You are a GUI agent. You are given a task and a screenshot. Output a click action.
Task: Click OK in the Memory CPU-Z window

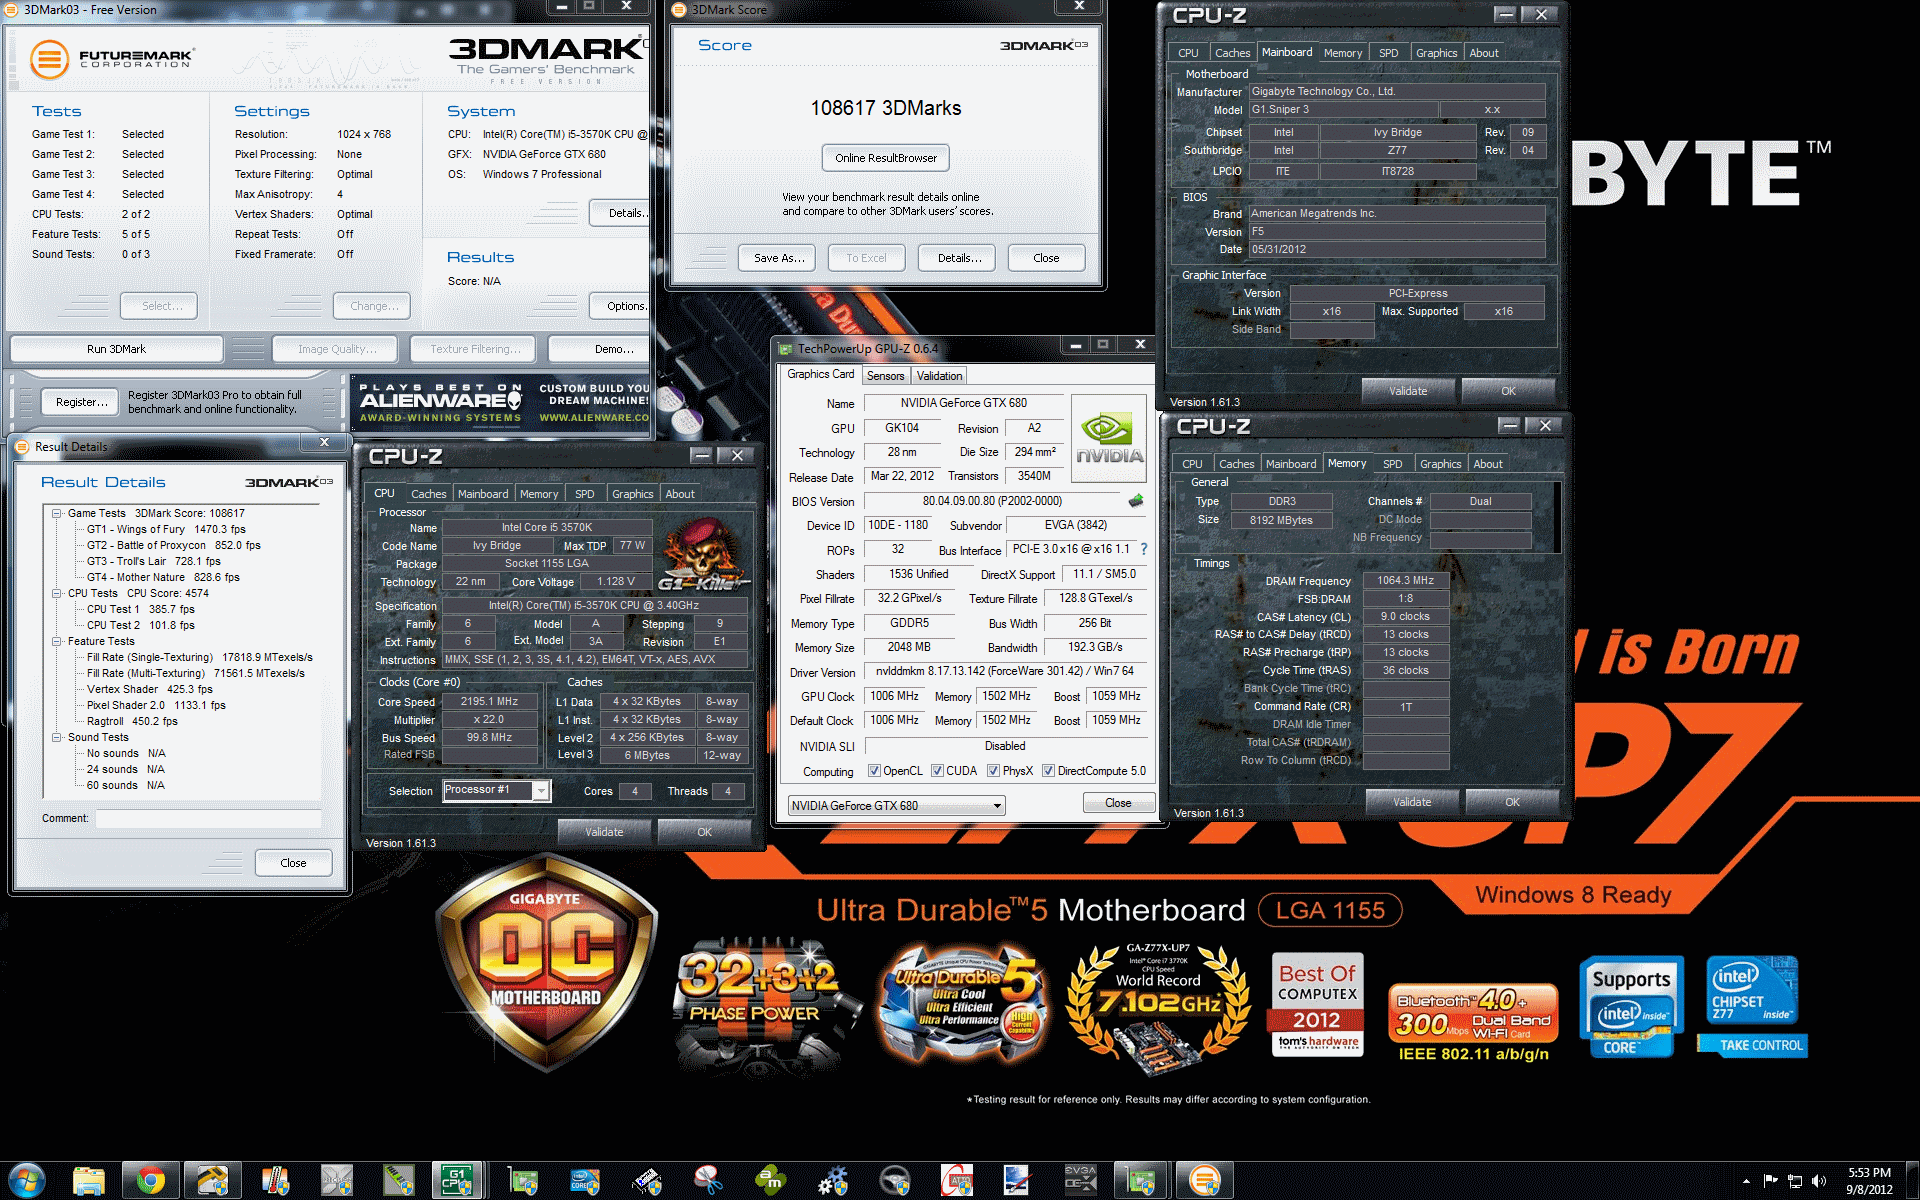point(1512,802)
